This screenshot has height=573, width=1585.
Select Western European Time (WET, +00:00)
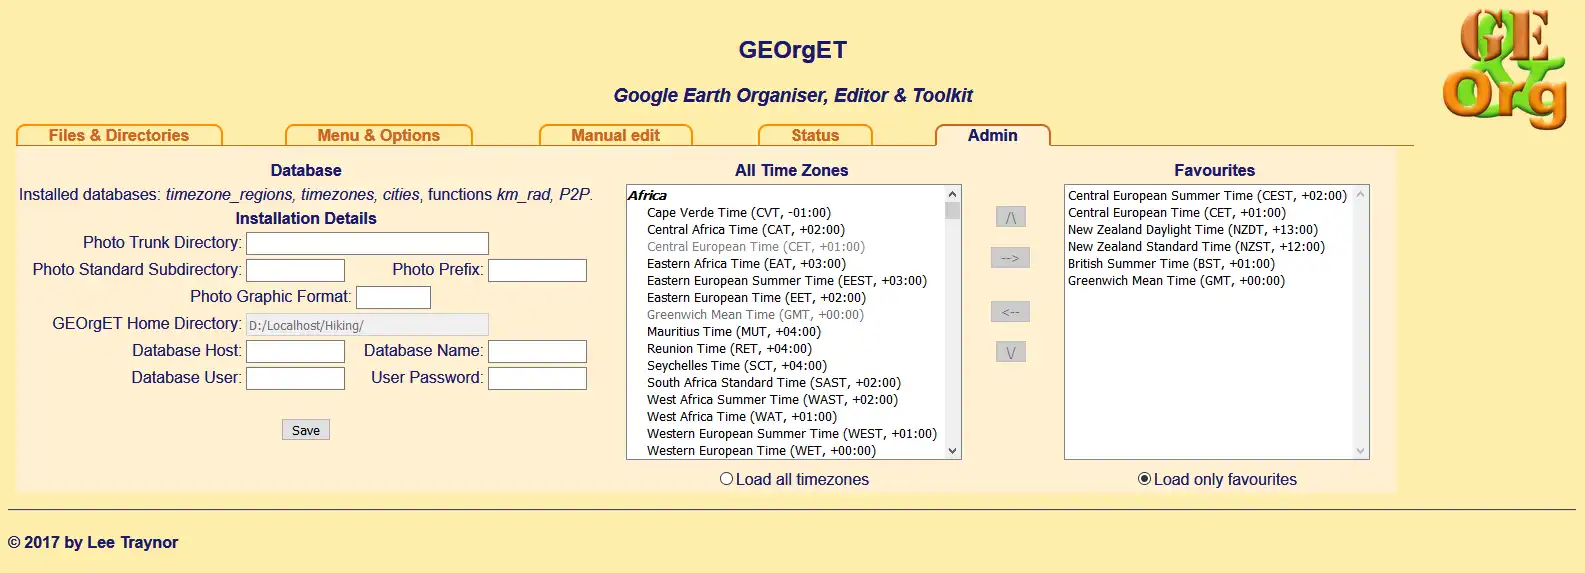point(761,451)
